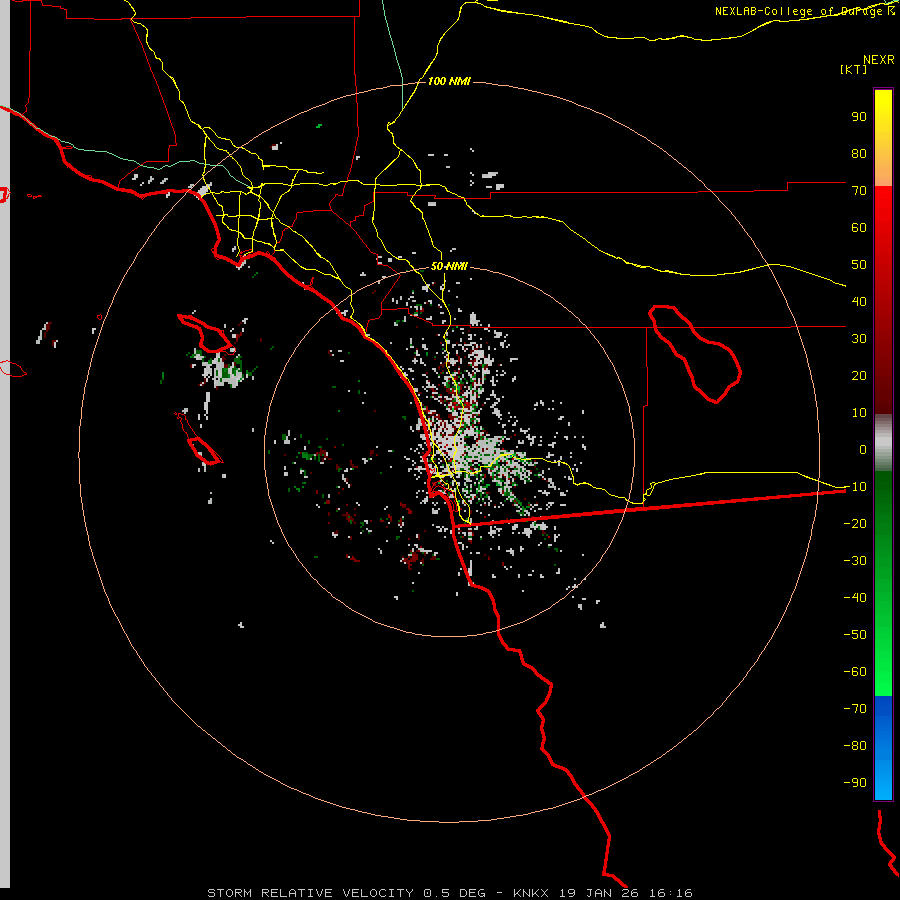Click the NEXR label above the scale
Screen dimensions: 900x900
879,60
